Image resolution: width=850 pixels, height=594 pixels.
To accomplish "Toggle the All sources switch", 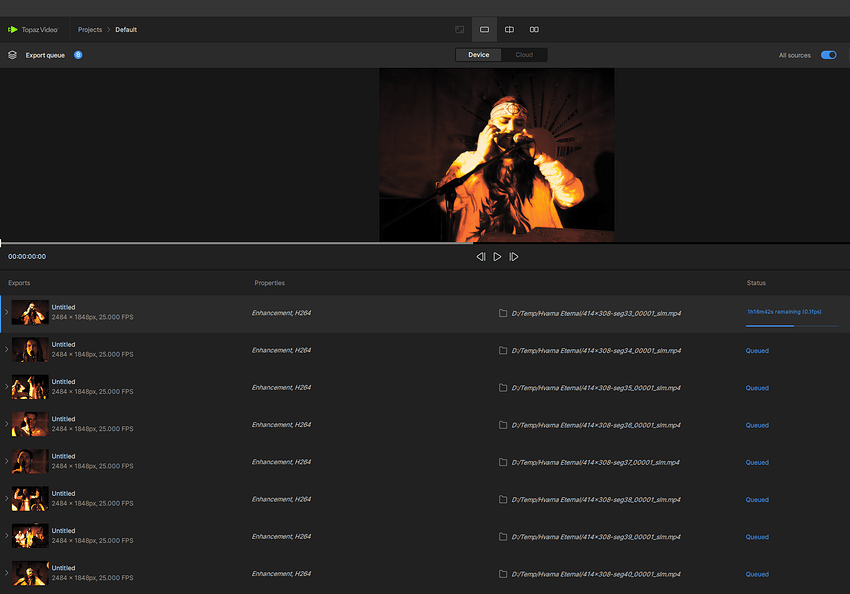I will pos(829,55).
